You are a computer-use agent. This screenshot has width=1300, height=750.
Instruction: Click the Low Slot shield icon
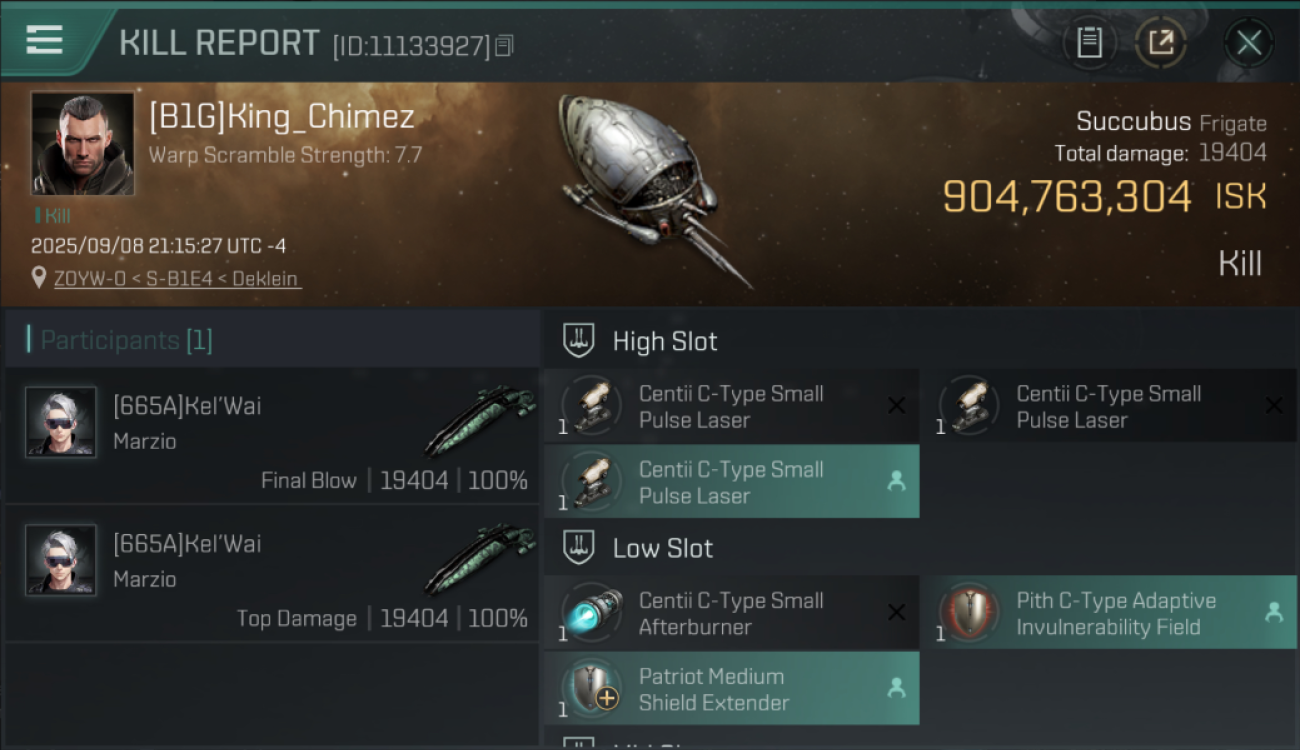[x=579, y=548]
